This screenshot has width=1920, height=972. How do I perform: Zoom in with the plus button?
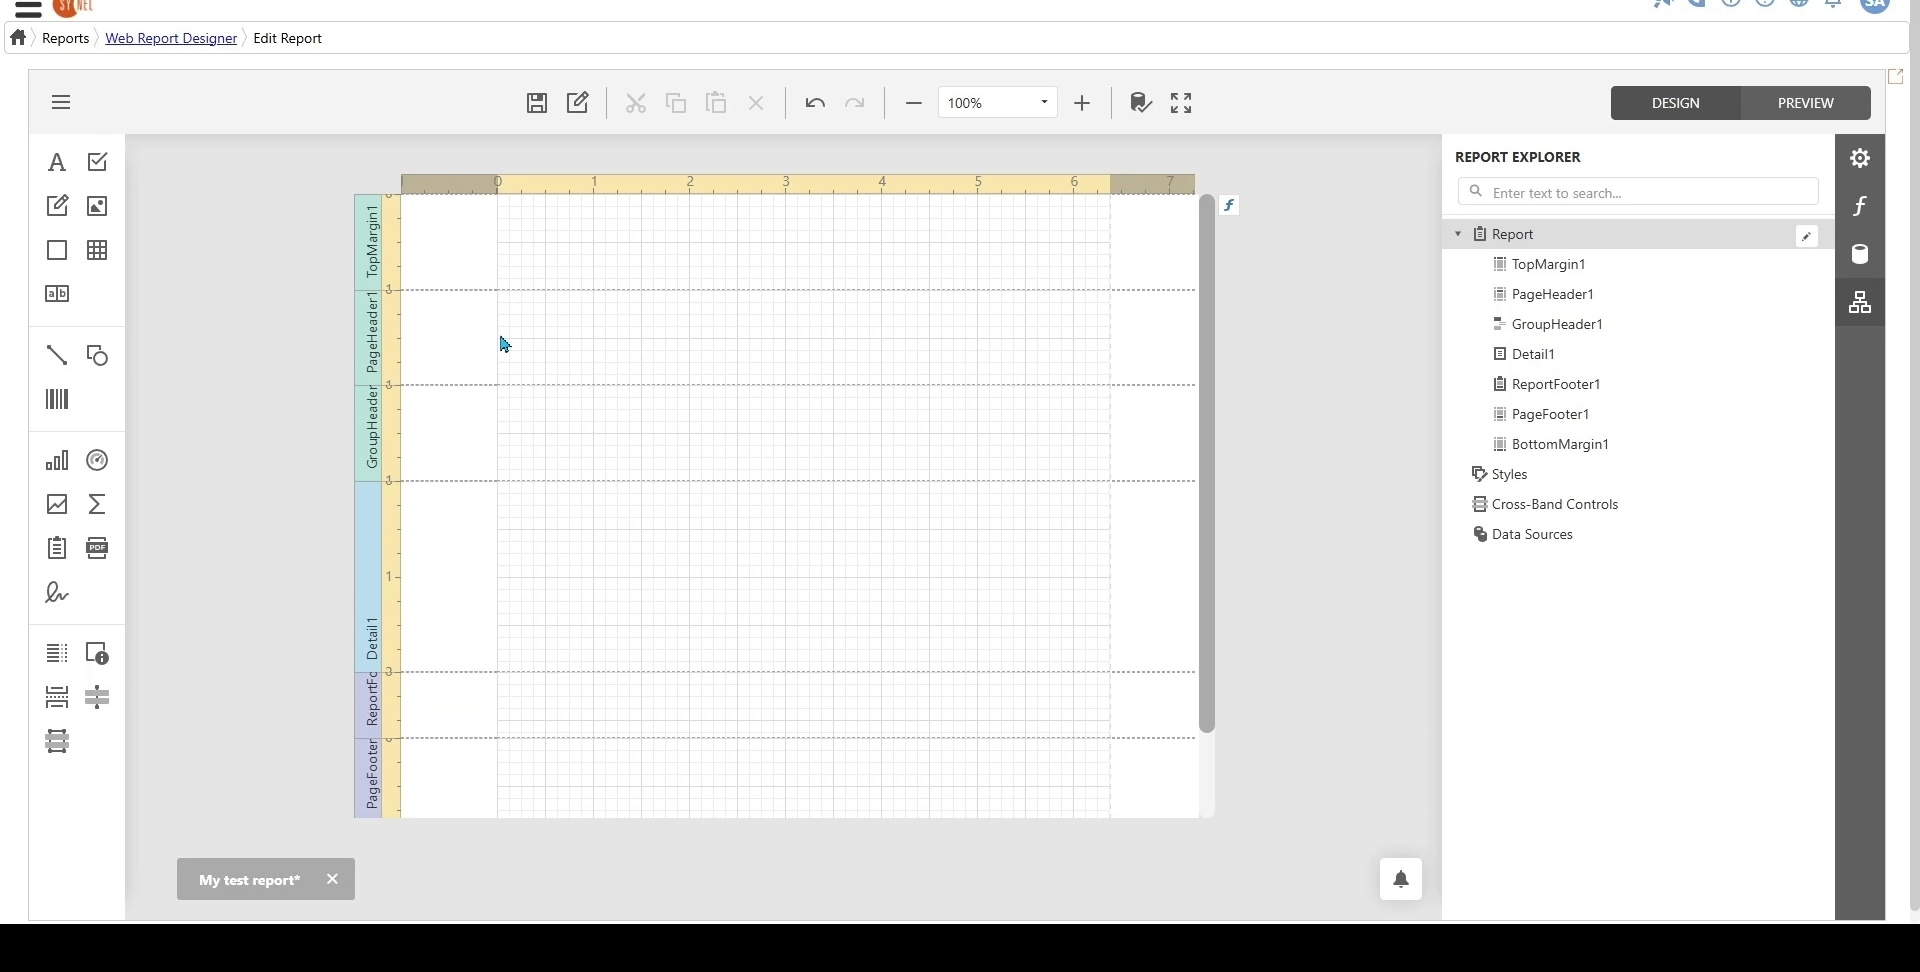1082,103
